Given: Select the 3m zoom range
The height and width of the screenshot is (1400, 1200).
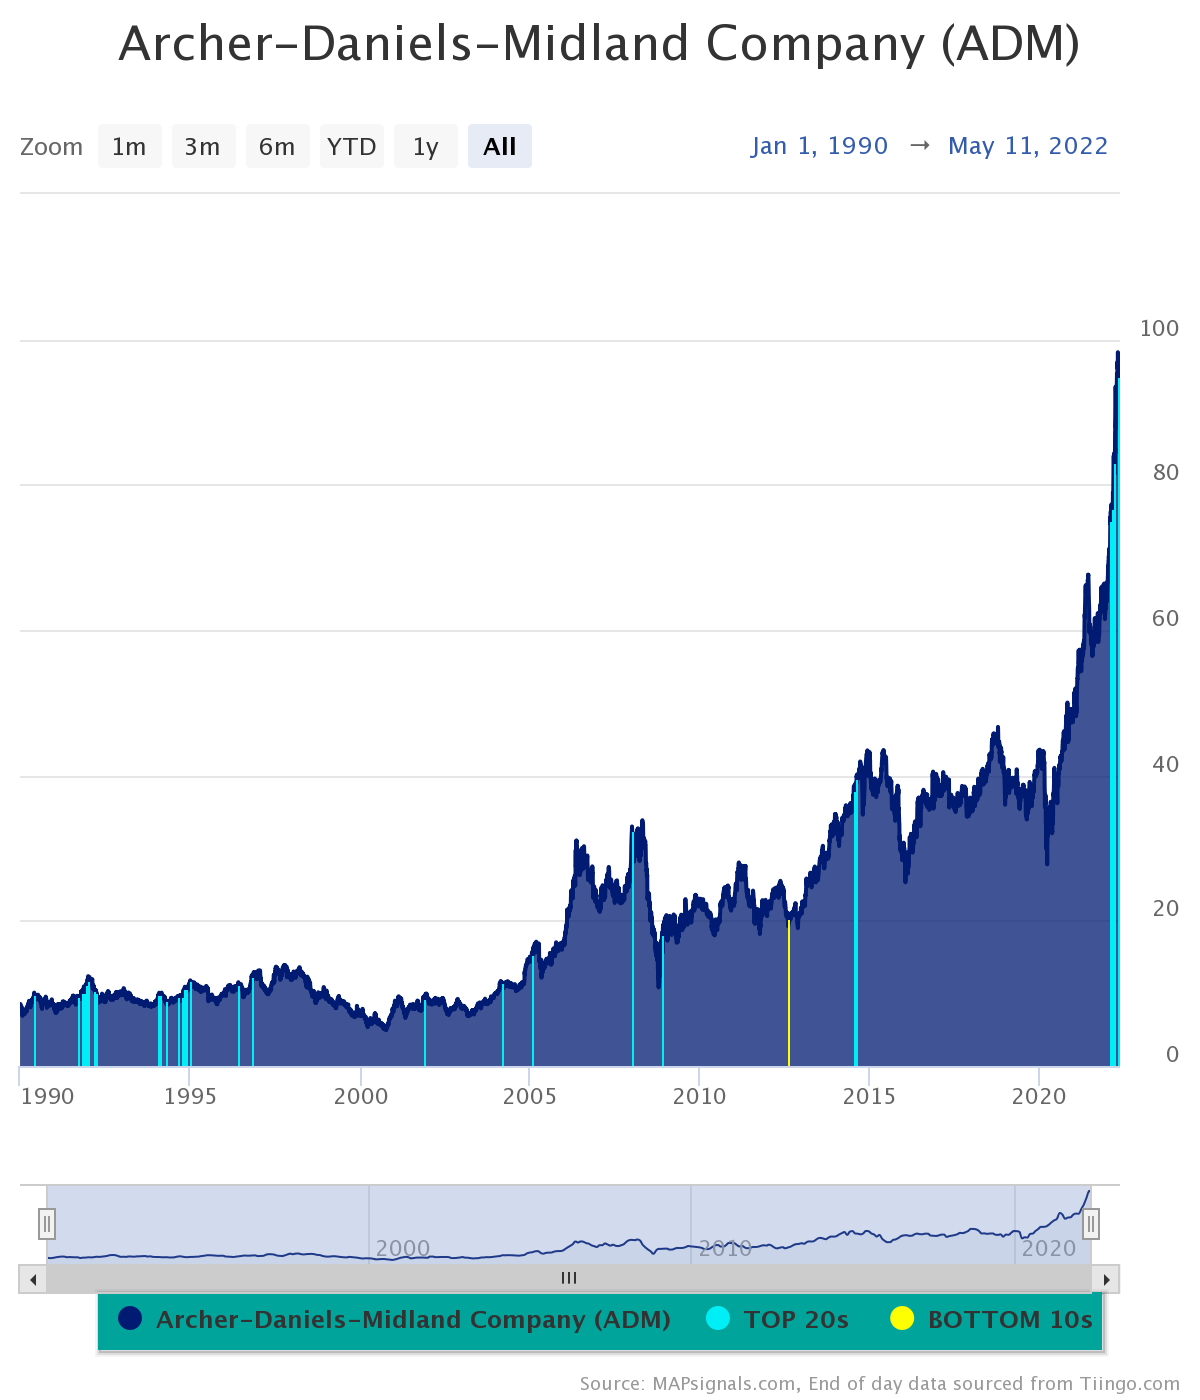Looking at the screenshot, I should tap(203, 146).
